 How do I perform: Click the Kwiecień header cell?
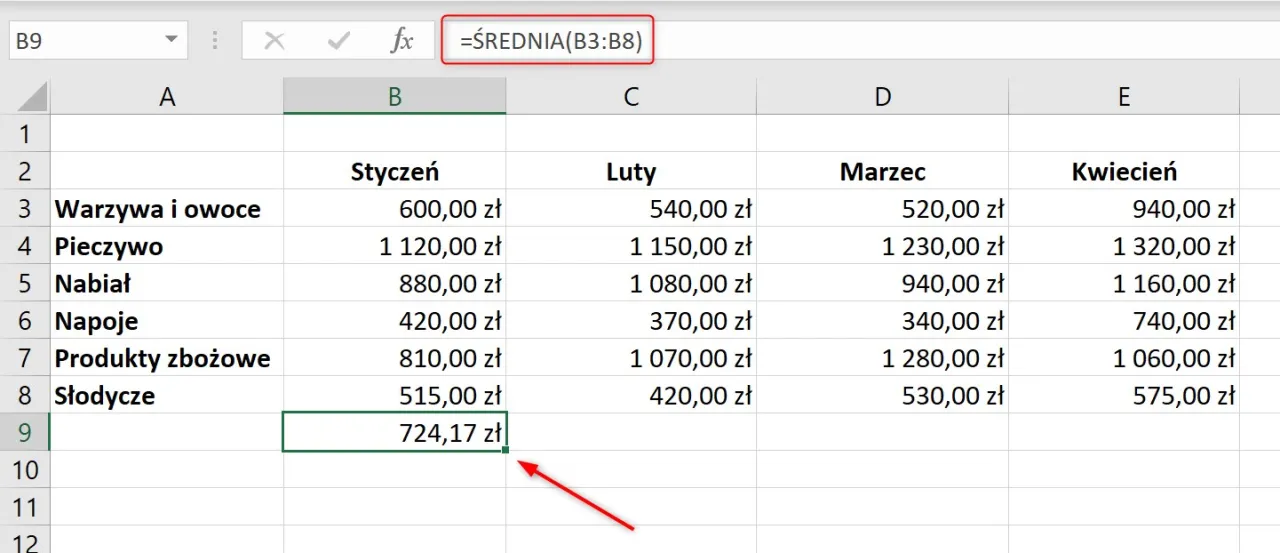(x=1124, y=171)
